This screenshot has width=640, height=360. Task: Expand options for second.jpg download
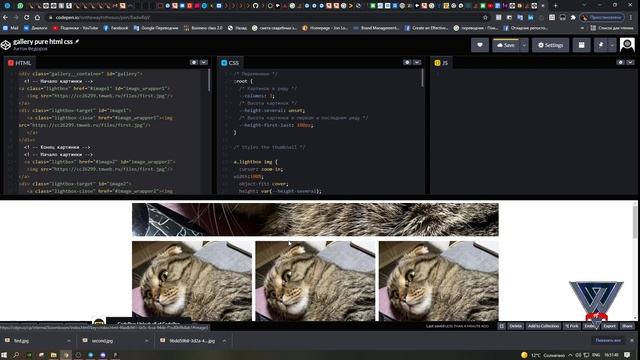pyautogui.click(x=146, y=341)
